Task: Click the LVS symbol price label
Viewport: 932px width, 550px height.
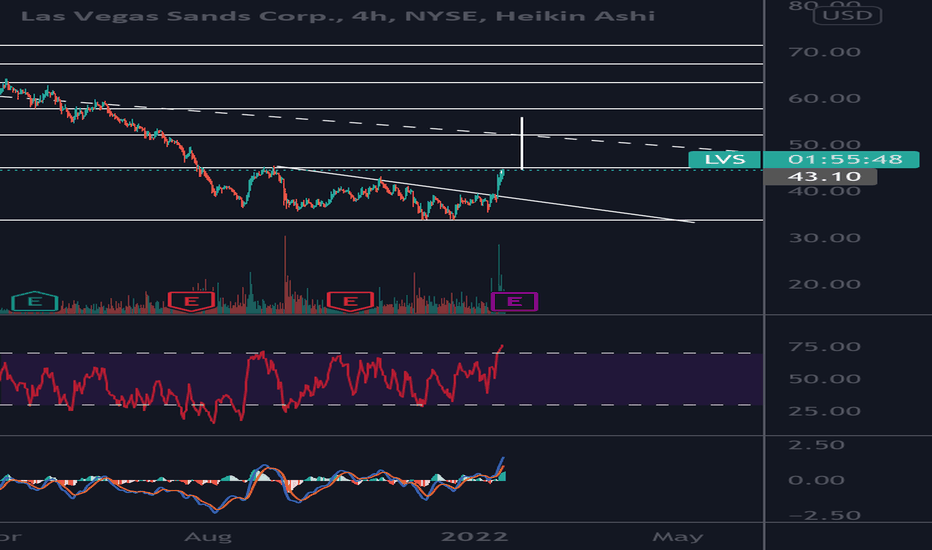Action: (725, 159)
